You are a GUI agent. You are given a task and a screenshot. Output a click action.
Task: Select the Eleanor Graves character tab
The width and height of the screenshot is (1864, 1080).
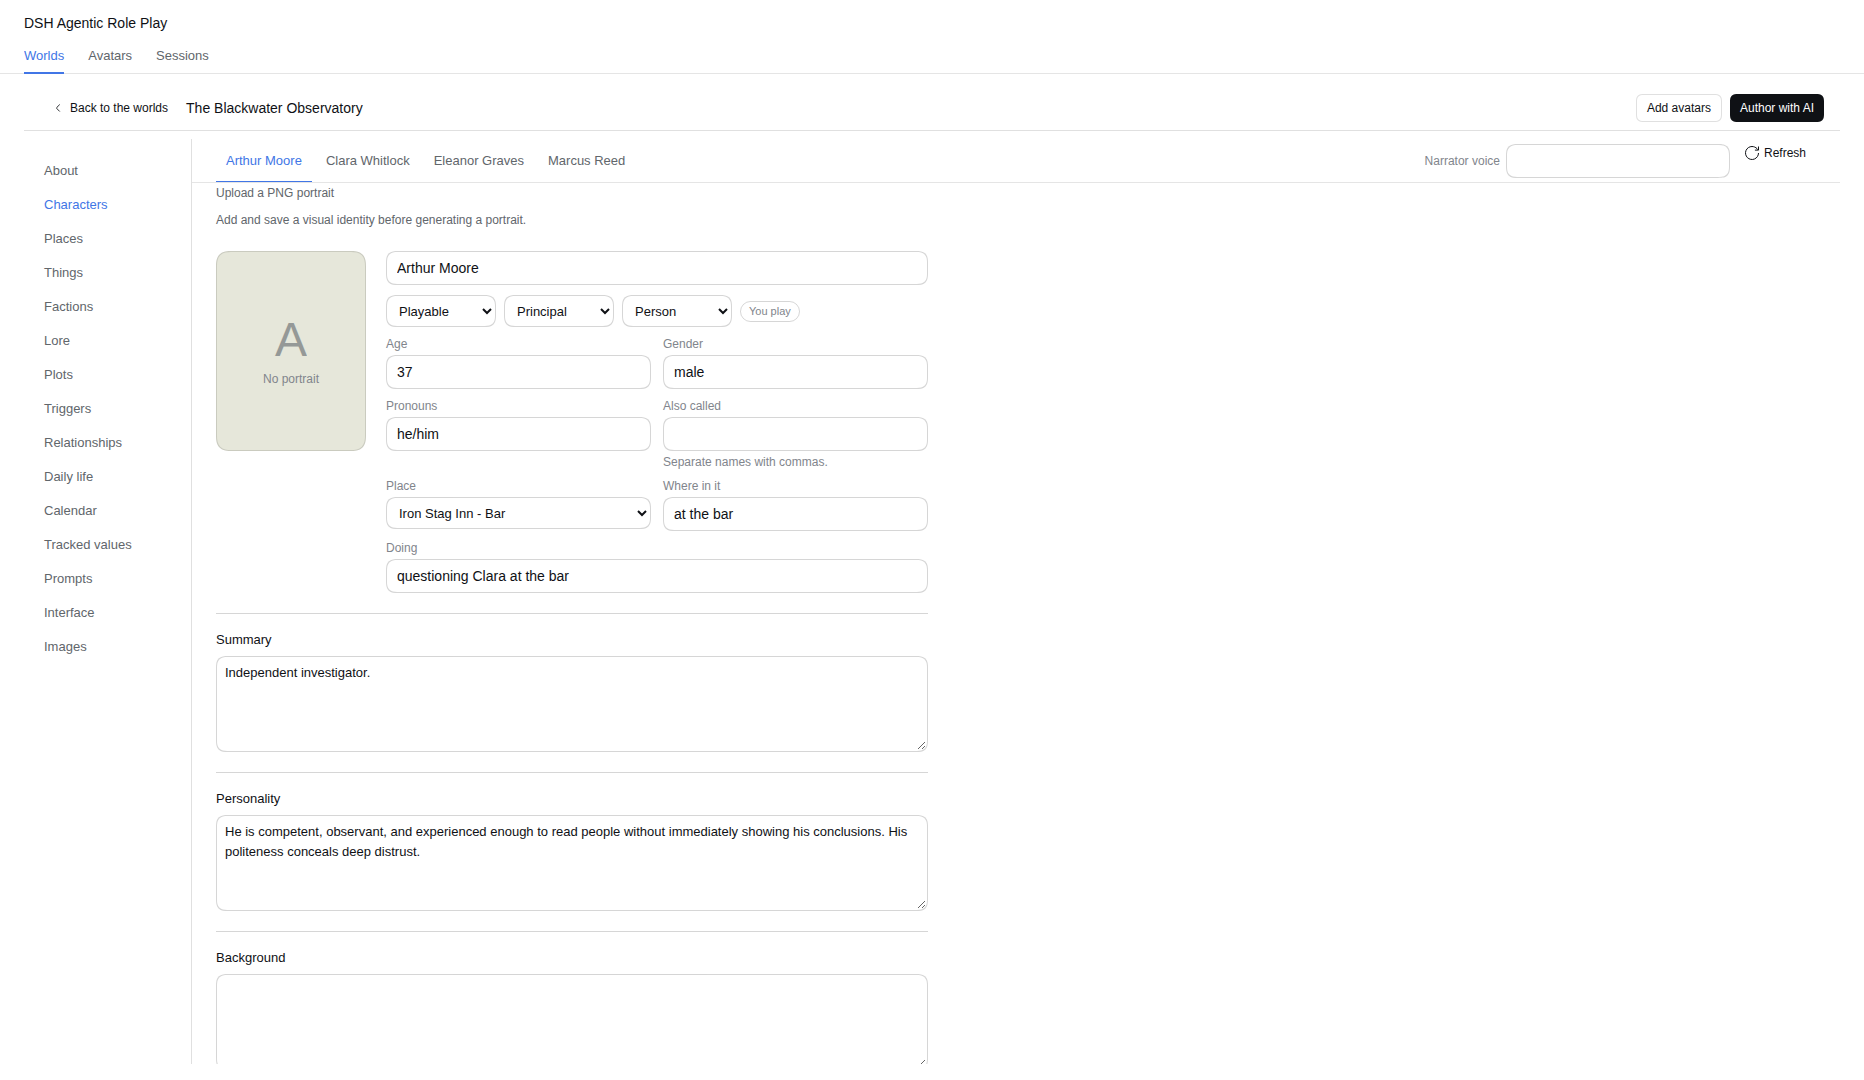[479, 161]
